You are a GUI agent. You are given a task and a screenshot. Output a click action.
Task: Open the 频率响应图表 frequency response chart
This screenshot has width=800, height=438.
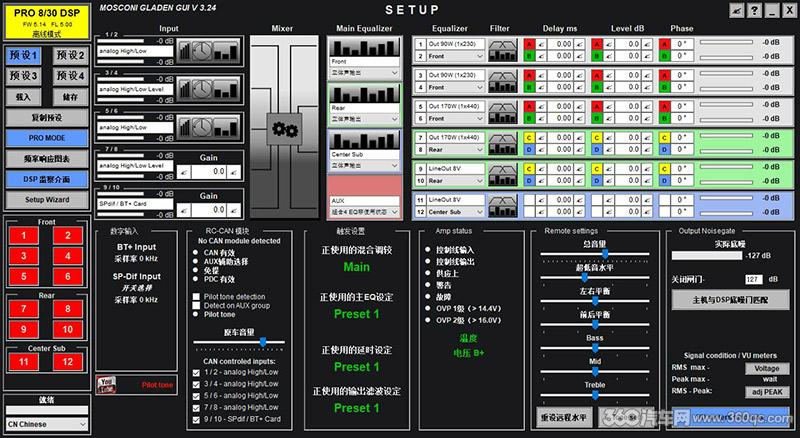point(47,159)
